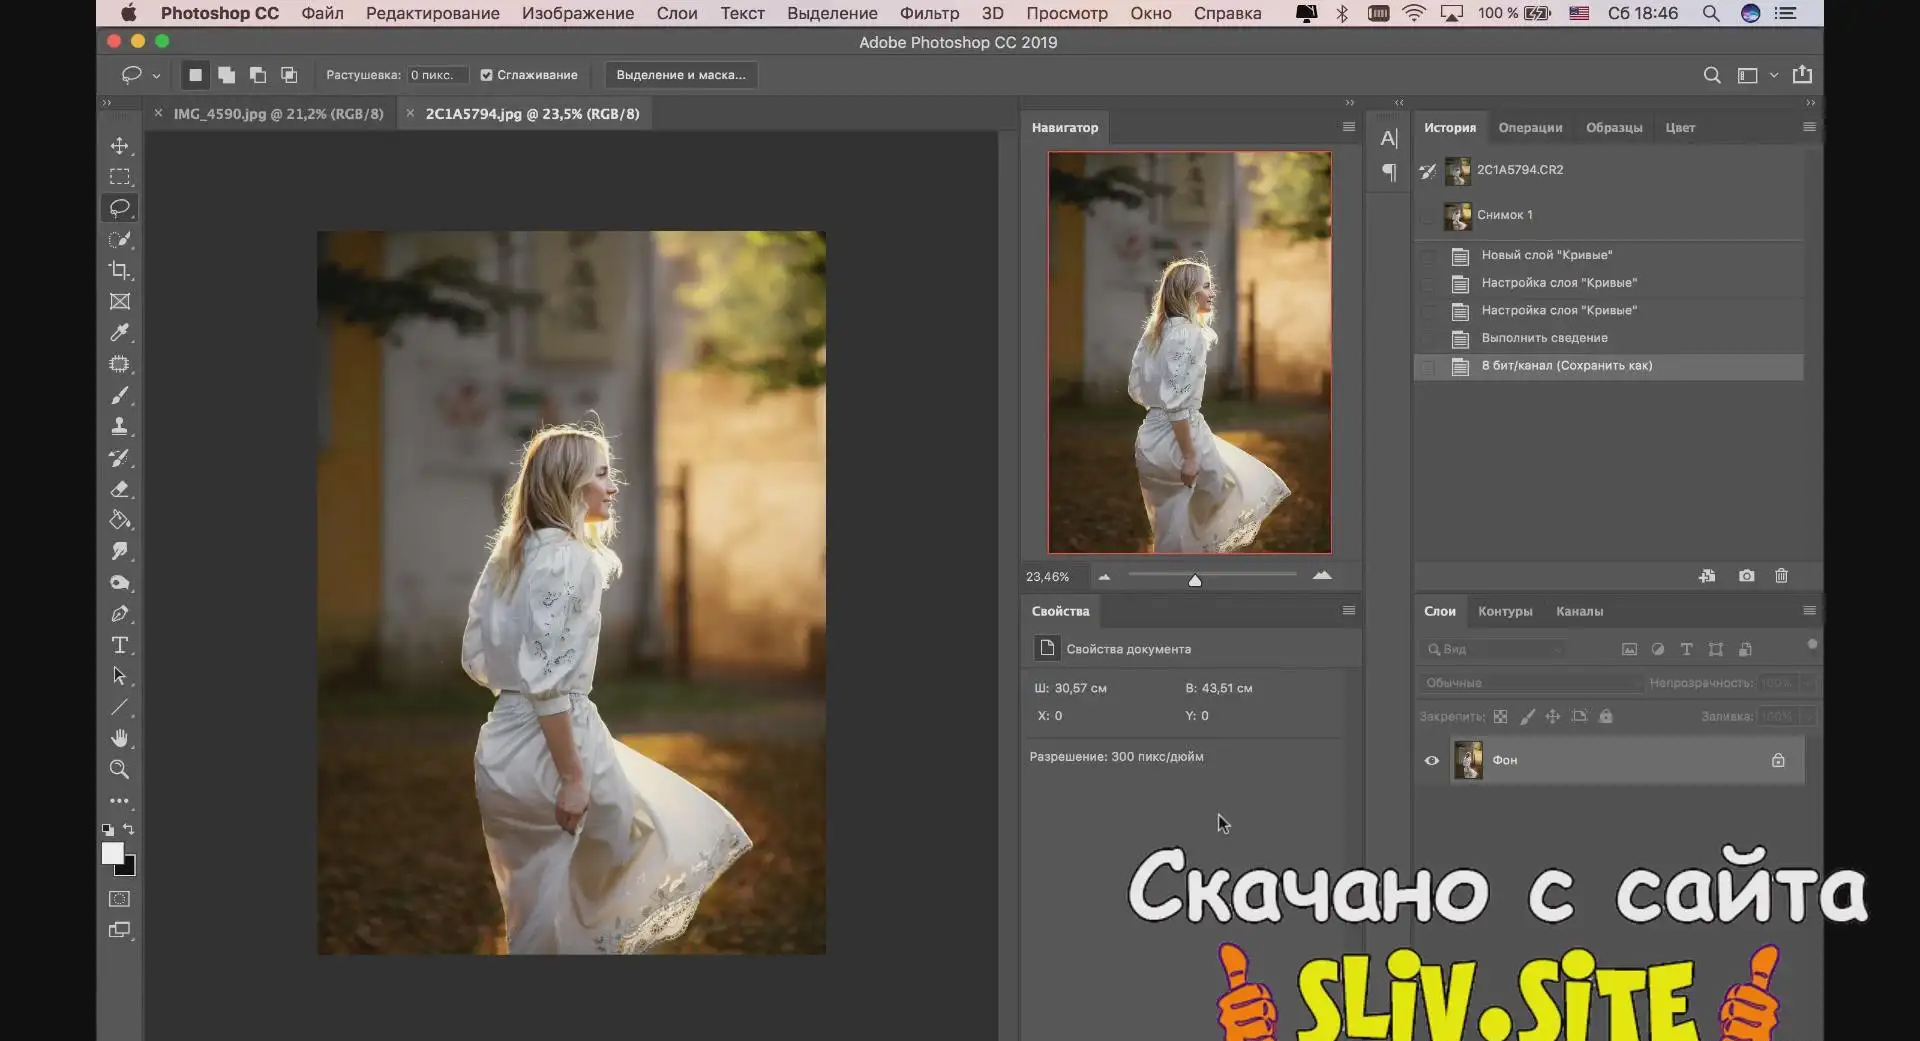This screenshot has height=1041, width=1920.
Task: Hide the Фон layer eye icon
Action: 1432,761
